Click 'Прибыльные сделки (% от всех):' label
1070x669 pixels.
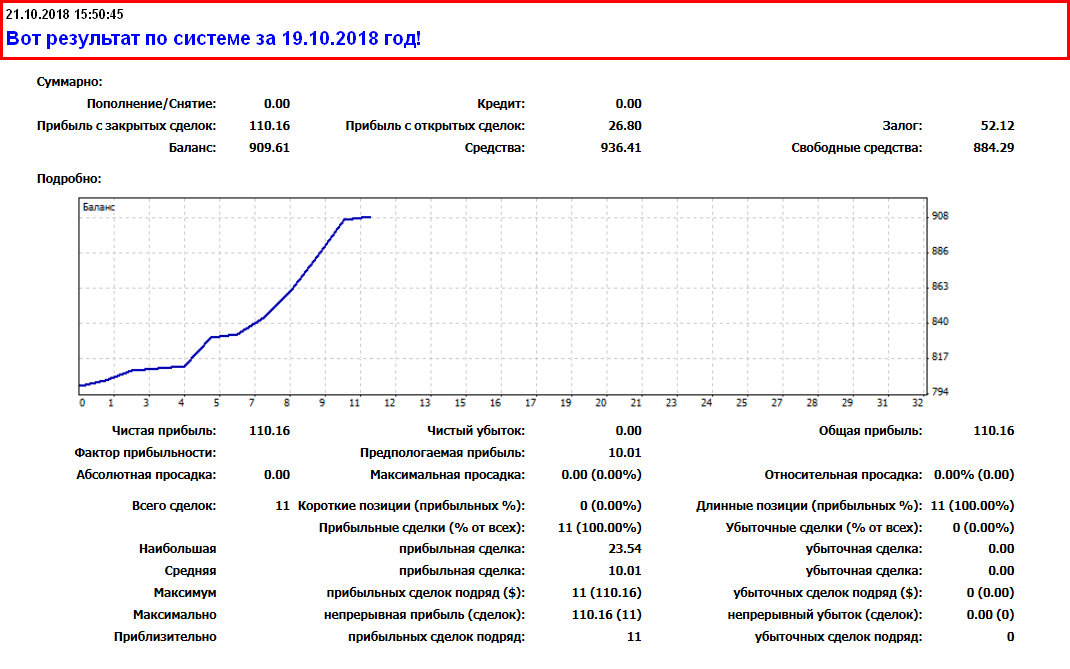point(422,528)
